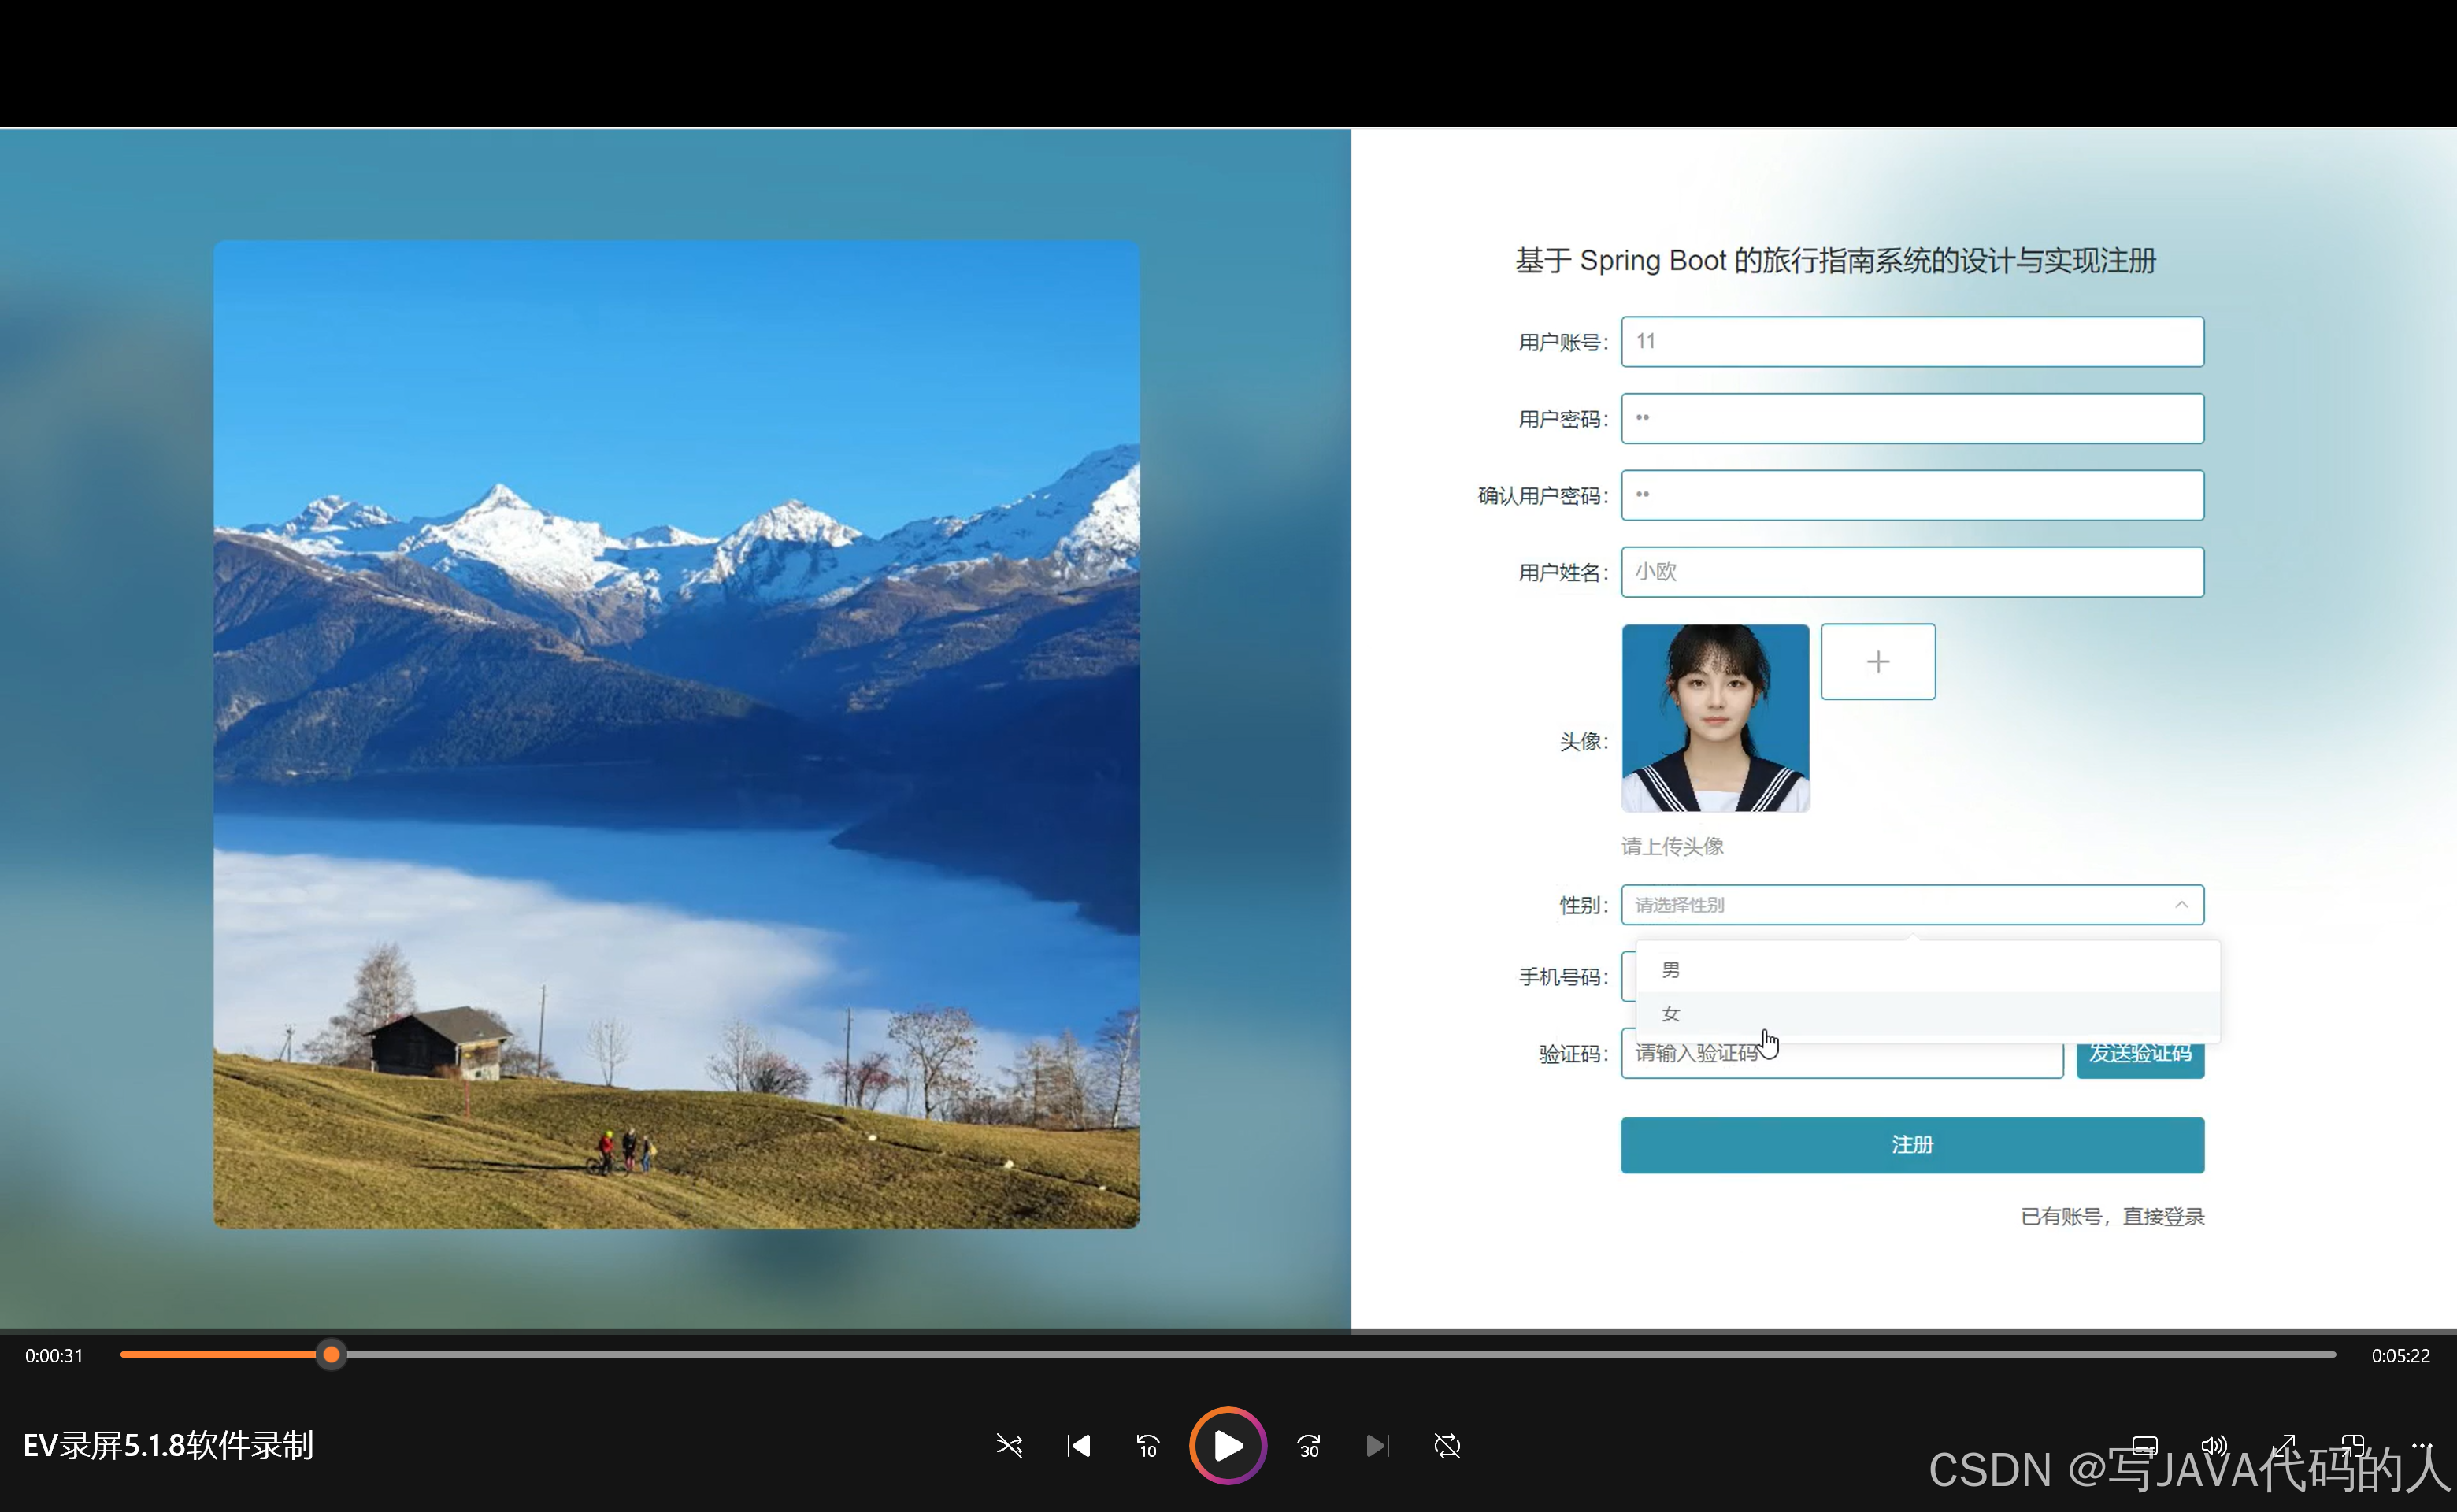This screenshot has width=2457, height=1512.
Task: Click the 注册 register button
Action: 1911,1145
